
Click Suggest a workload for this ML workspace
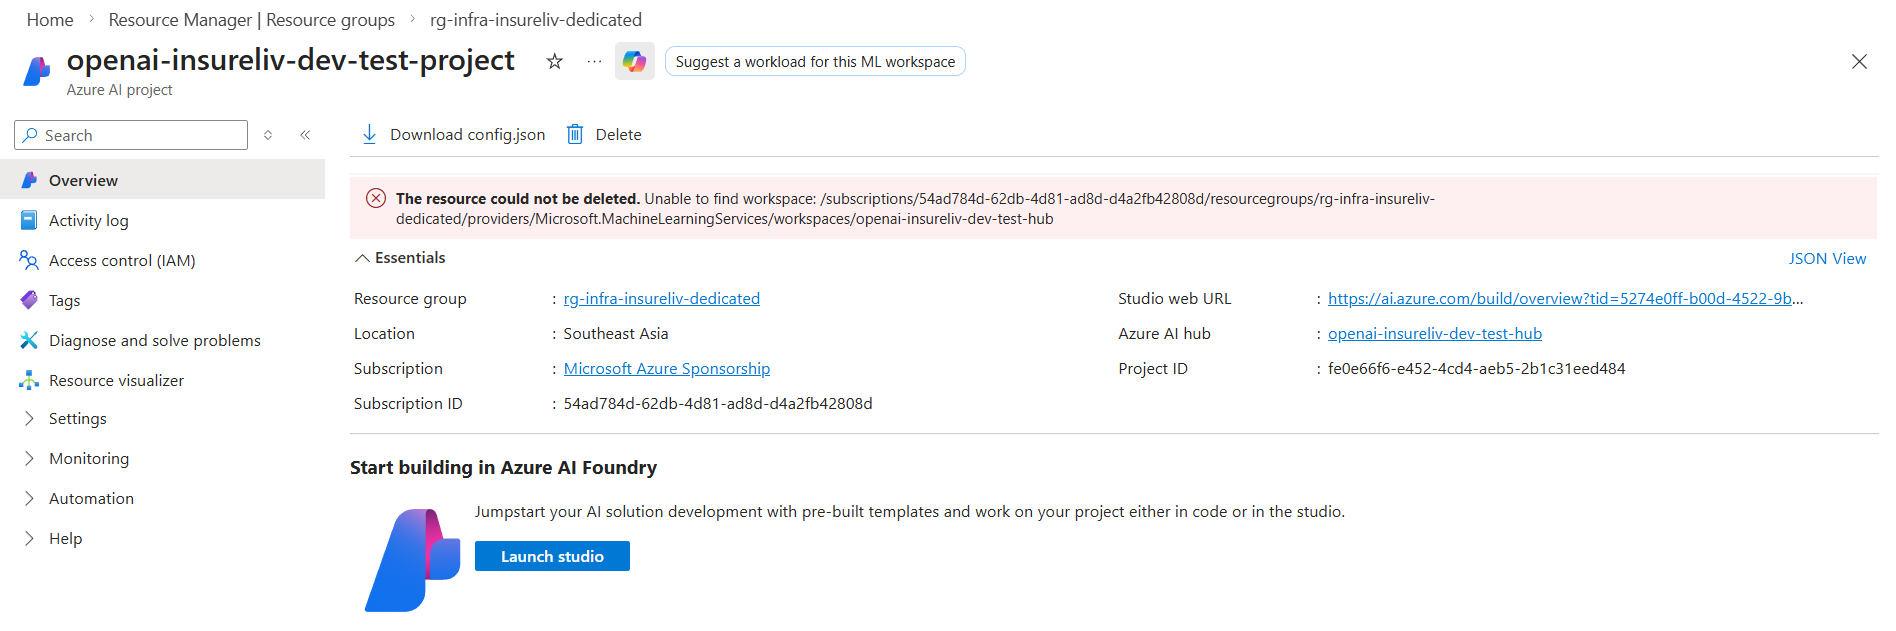pyautogui.click(x=815, y=61)
